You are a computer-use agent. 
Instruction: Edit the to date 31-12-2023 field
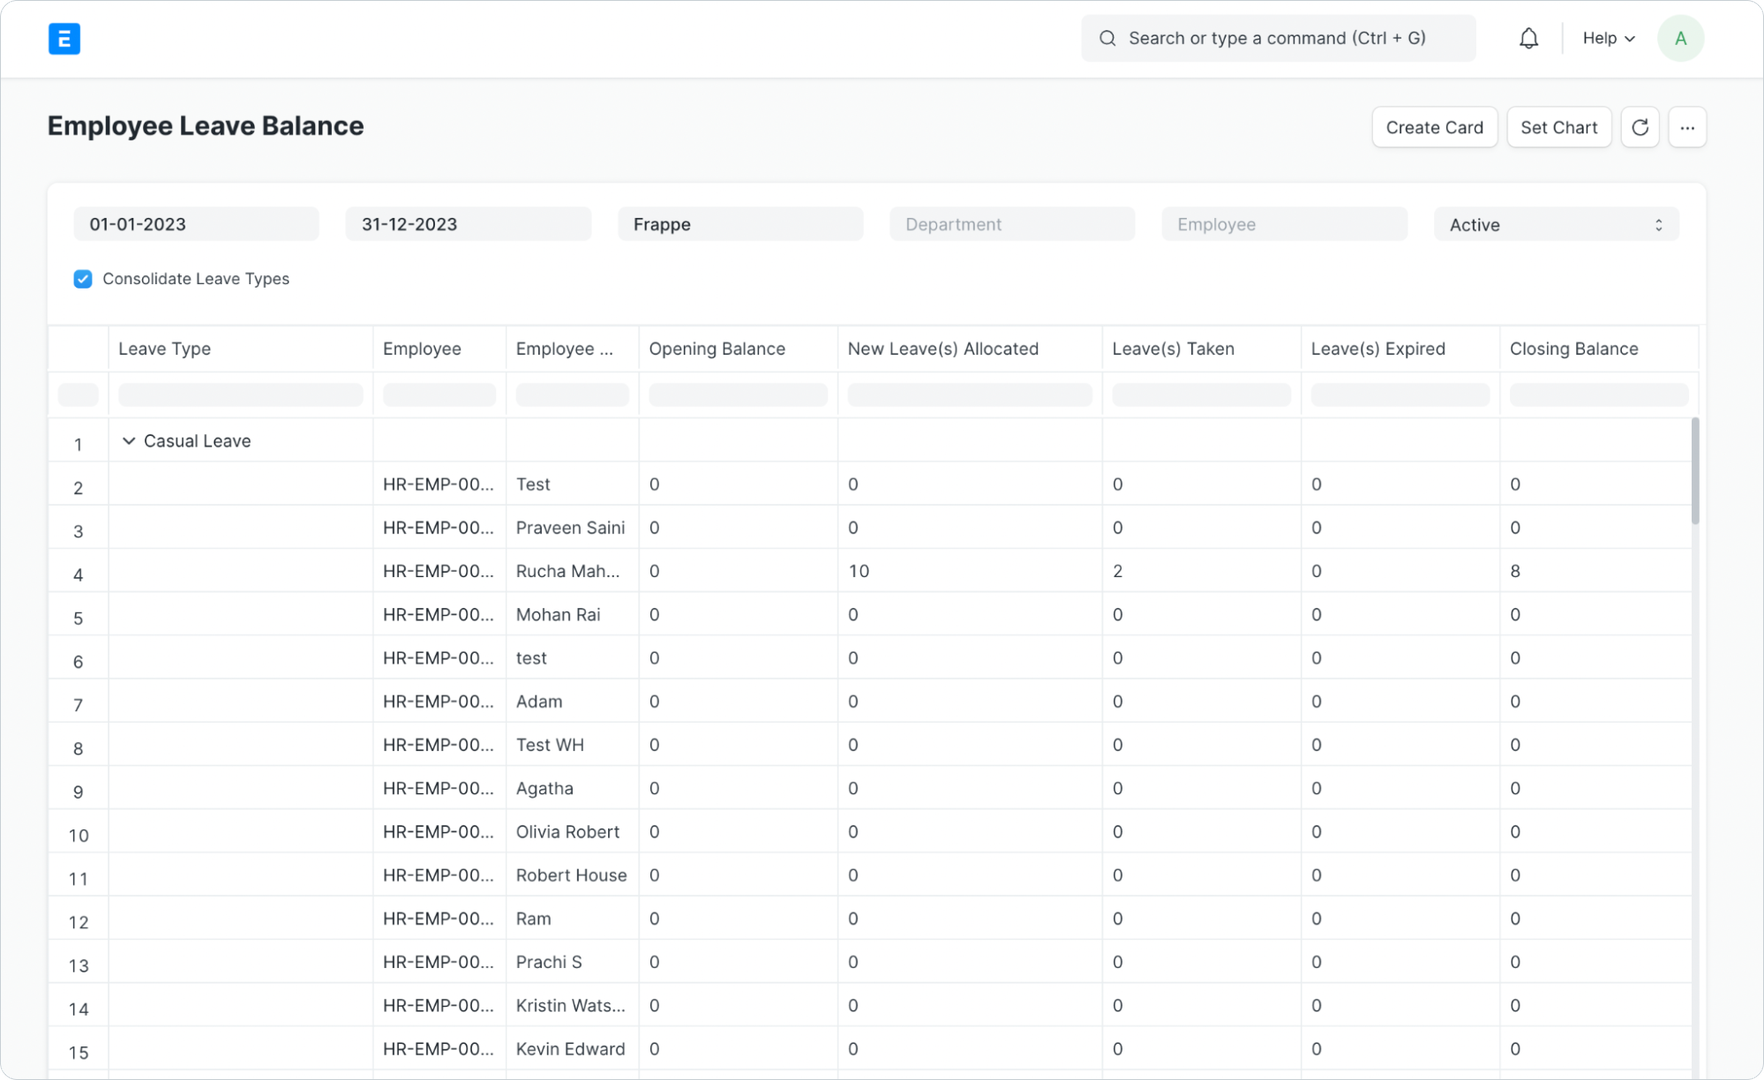tap(468, 225)
